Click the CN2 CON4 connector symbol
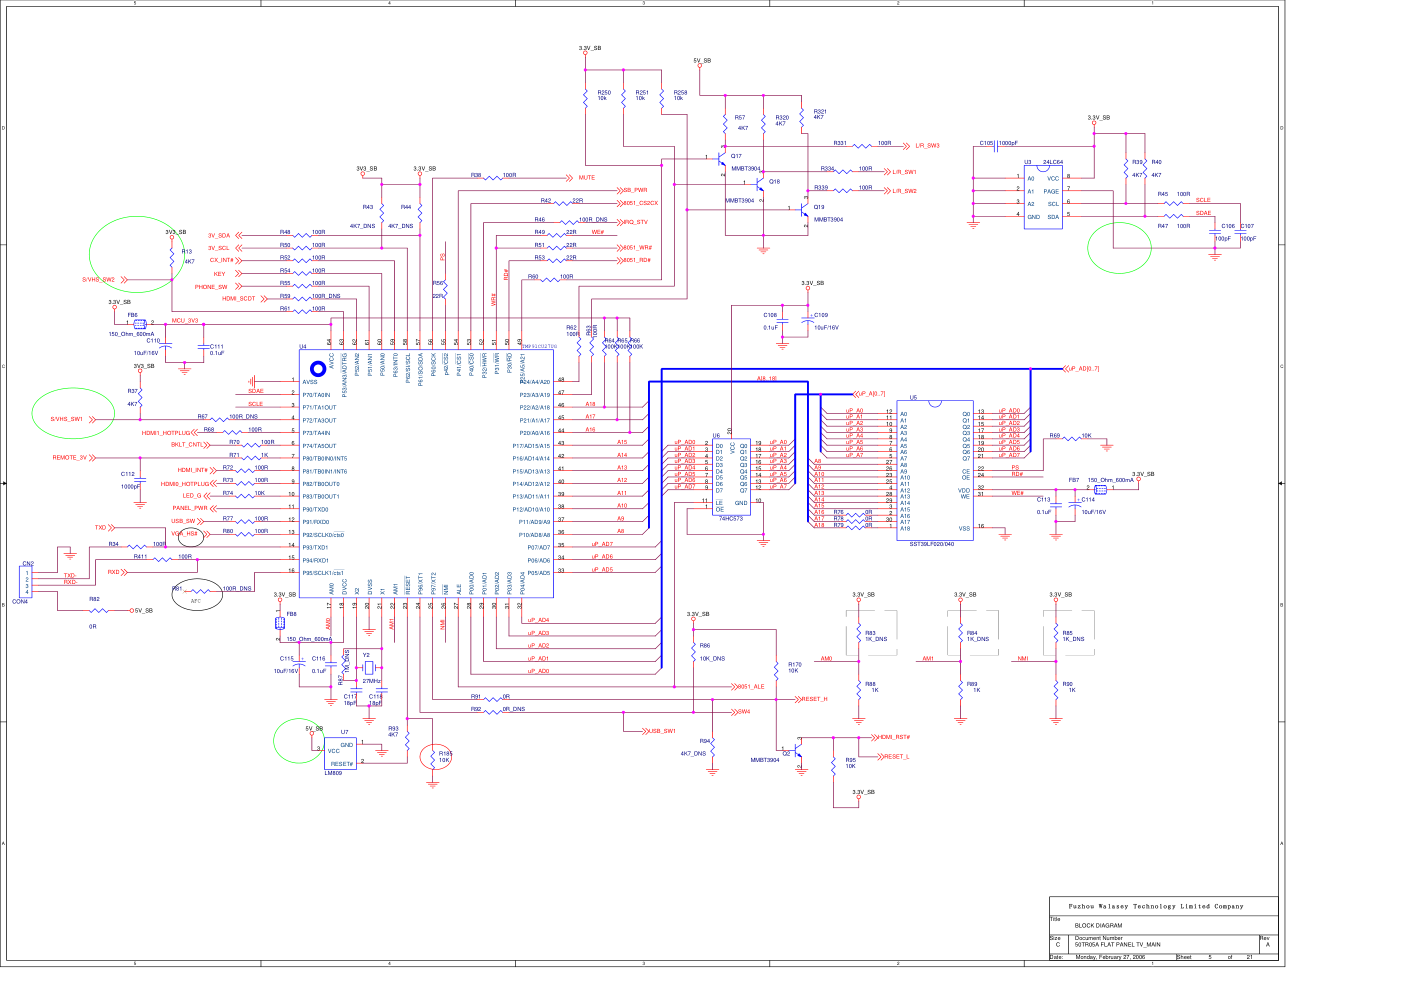 27,582
